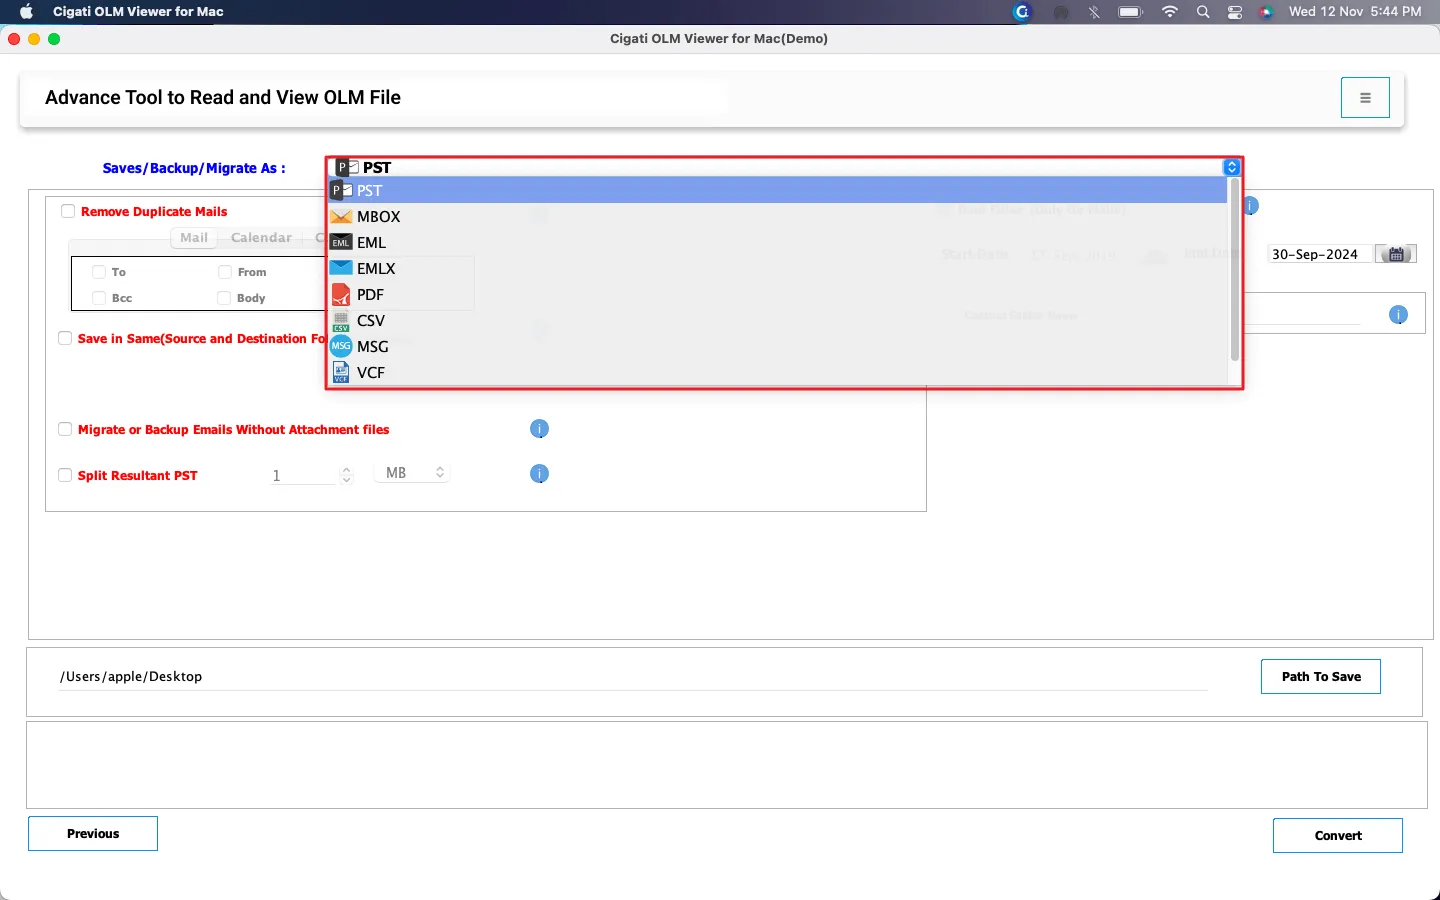Open the MB size unit dropdown
The width and height of the screenshot is (1440, 900).
412,473
